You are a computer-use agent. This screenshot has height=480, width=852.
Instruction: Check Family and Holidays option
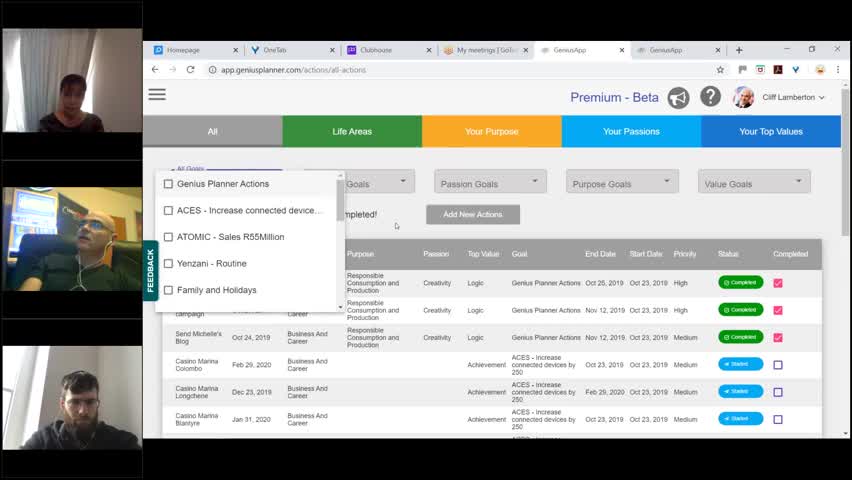coord(168,290)
